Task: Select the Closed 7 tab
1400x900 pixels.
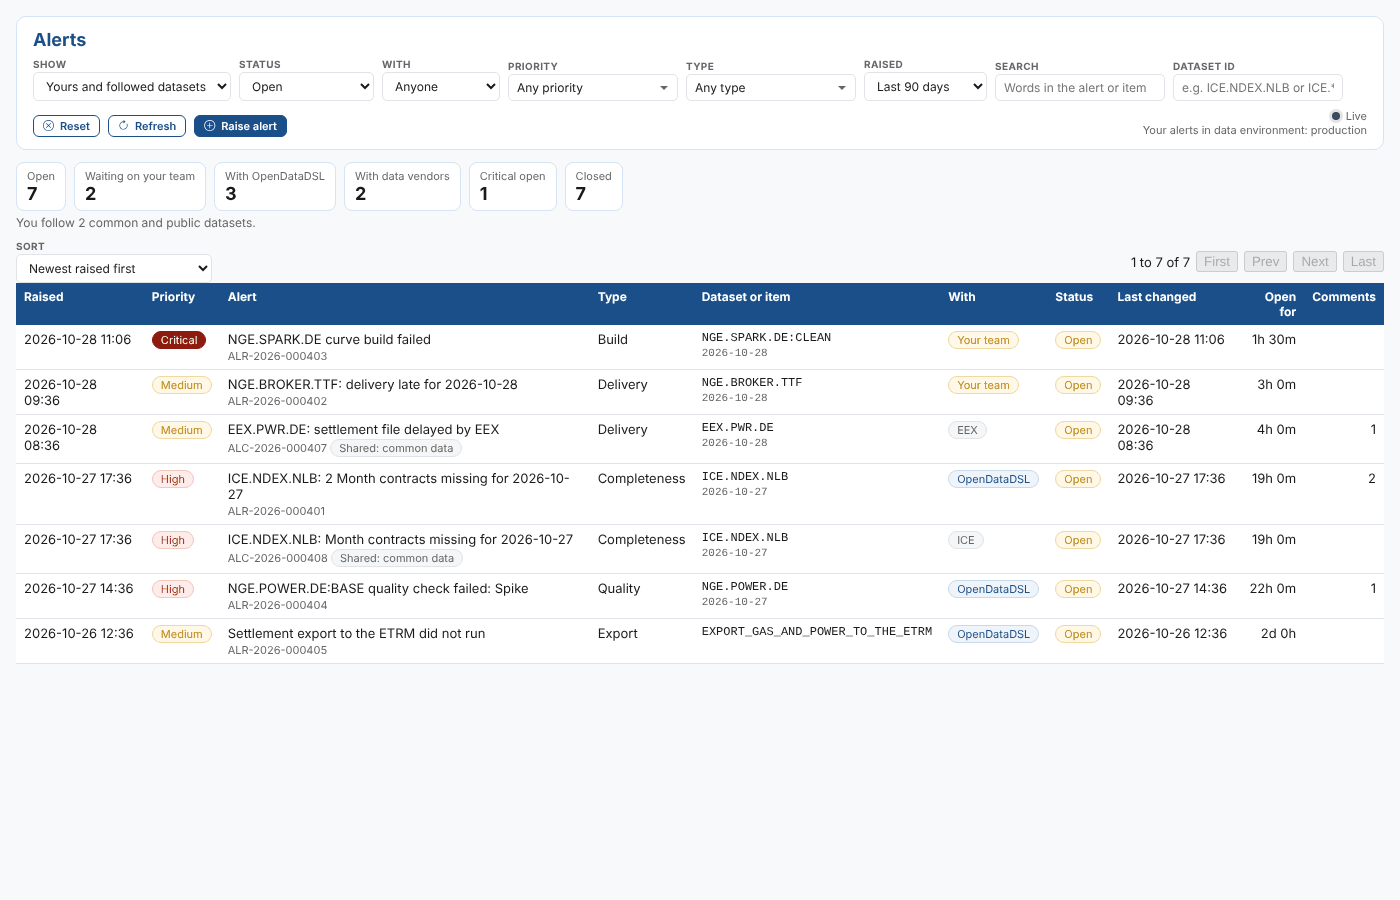Action: click(x=594, y=186)
